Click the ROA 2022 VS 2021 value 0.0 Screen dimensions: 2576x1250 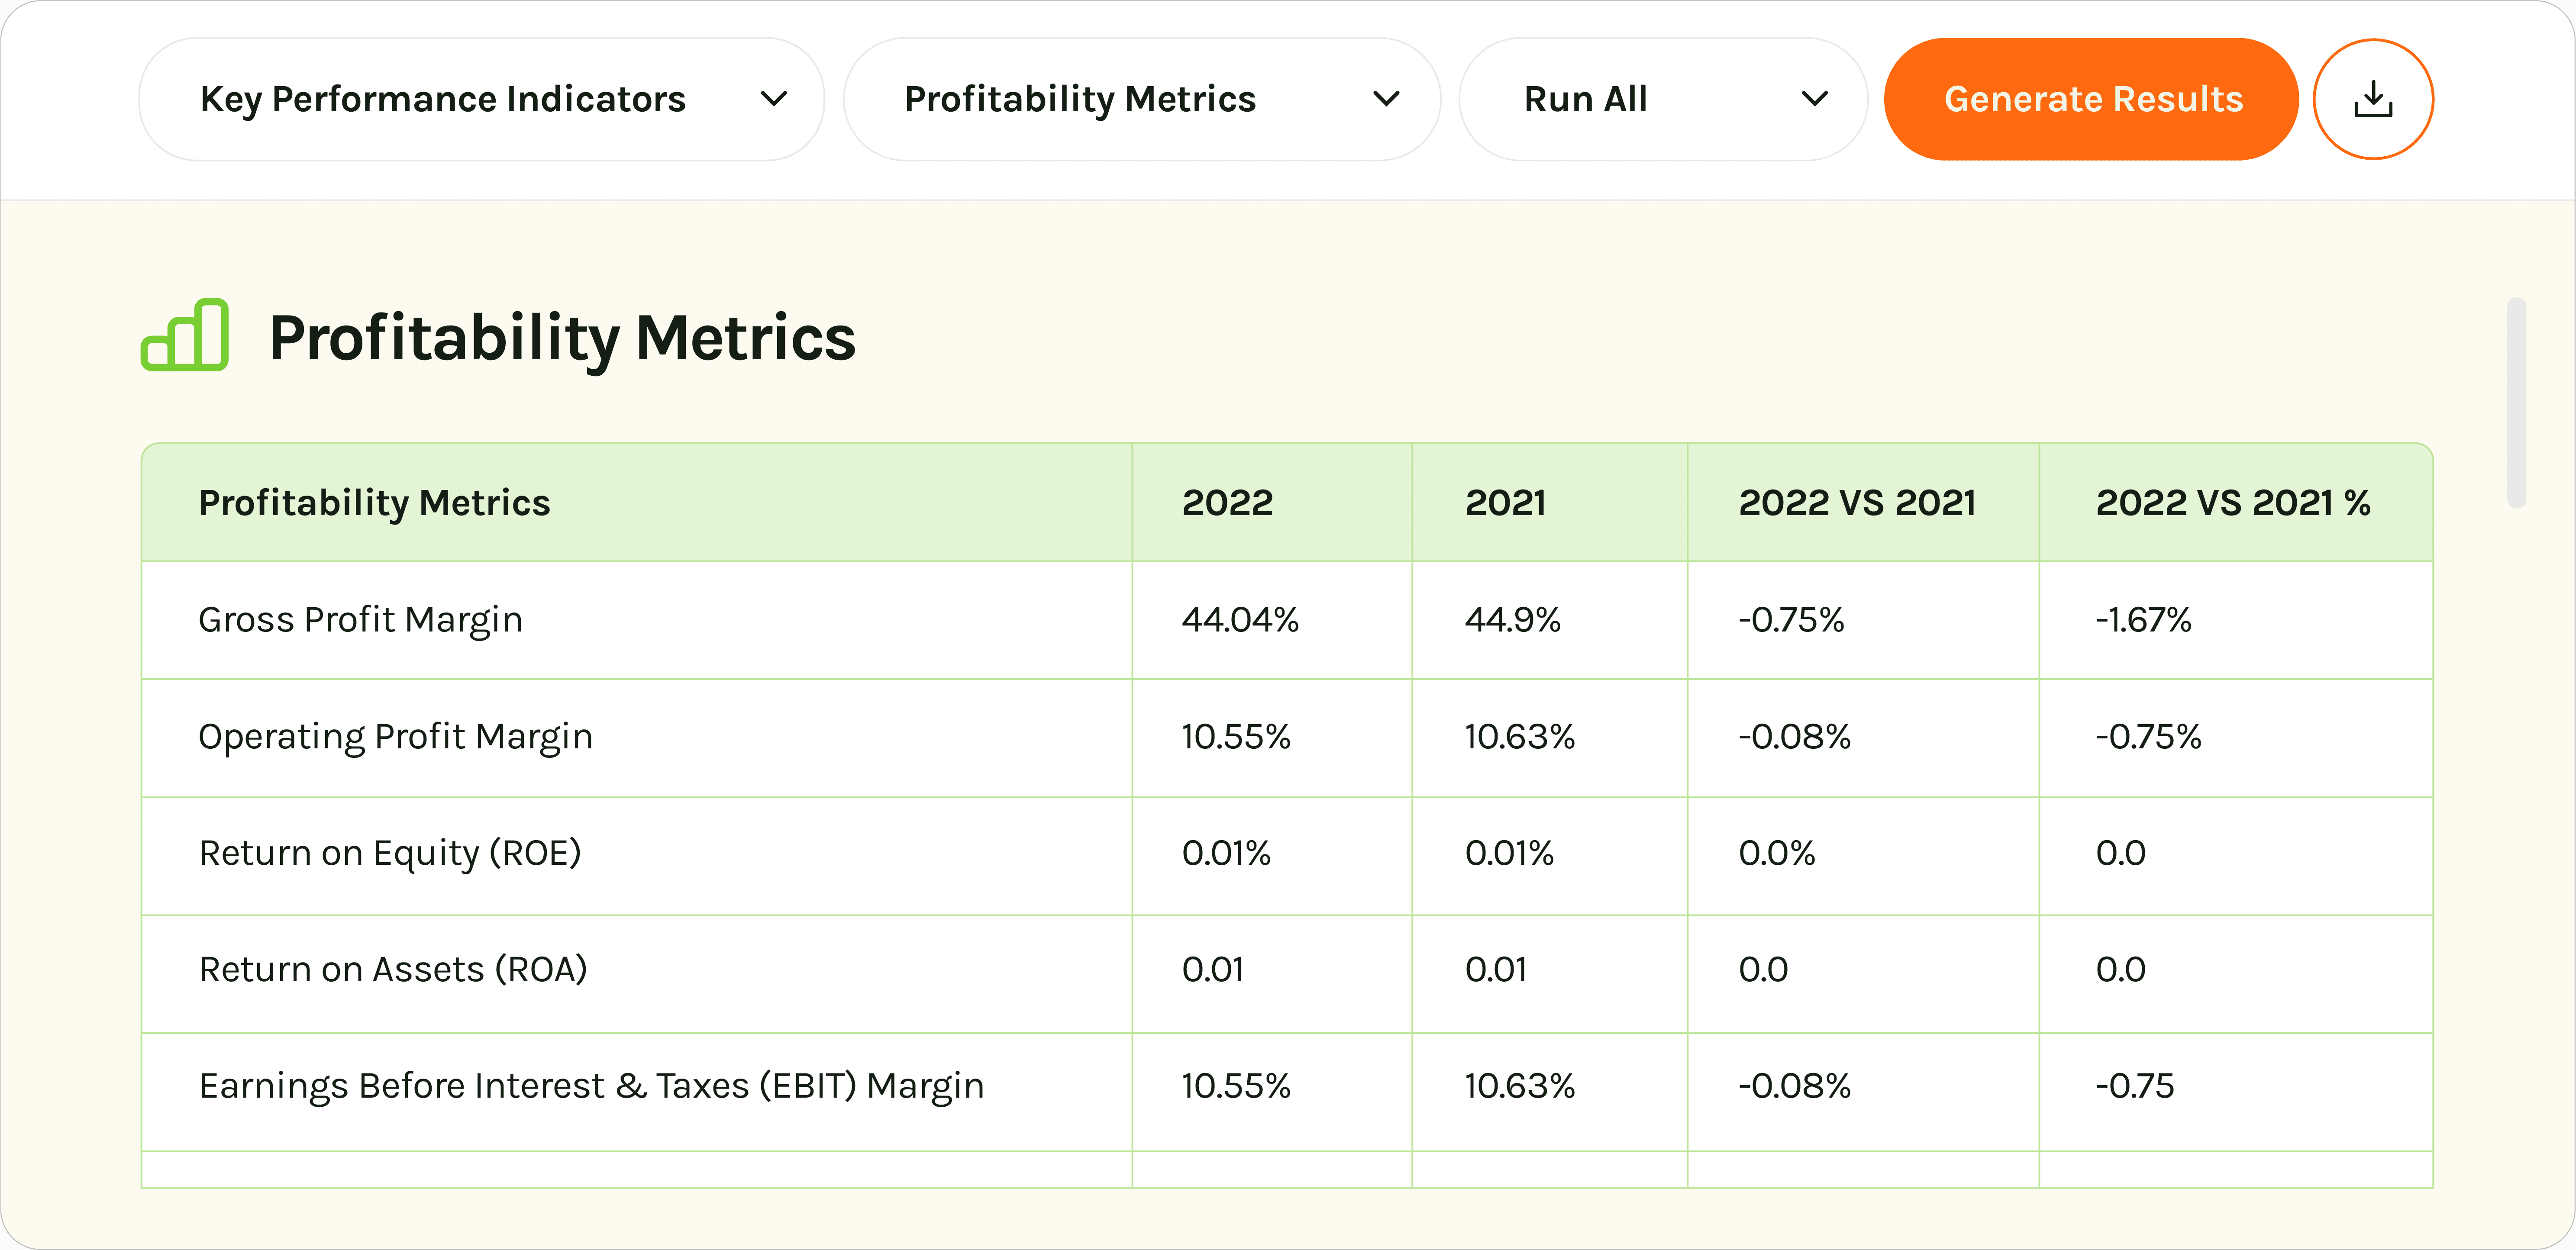click(1763, 970)
